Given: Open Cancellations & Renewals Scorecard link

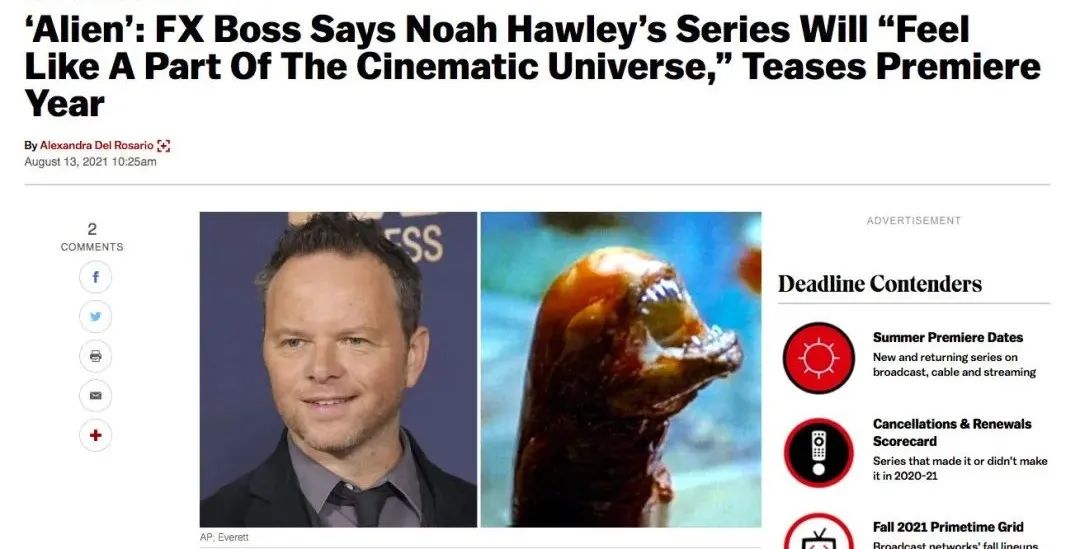Looking at the screenshot, I should coord(952,433).
